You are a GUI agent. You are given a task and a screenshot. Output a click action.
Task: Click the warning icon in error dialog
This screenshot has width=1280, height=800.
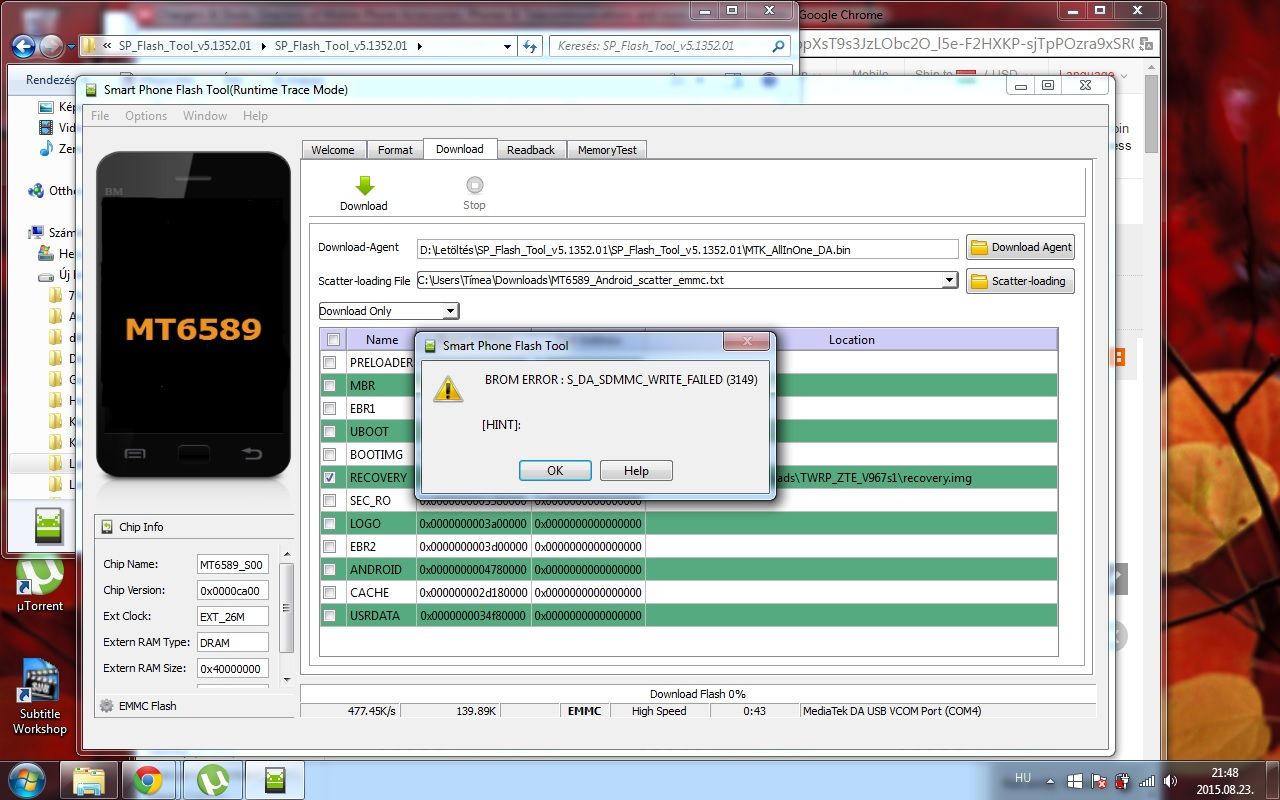(x=448, y=389)
